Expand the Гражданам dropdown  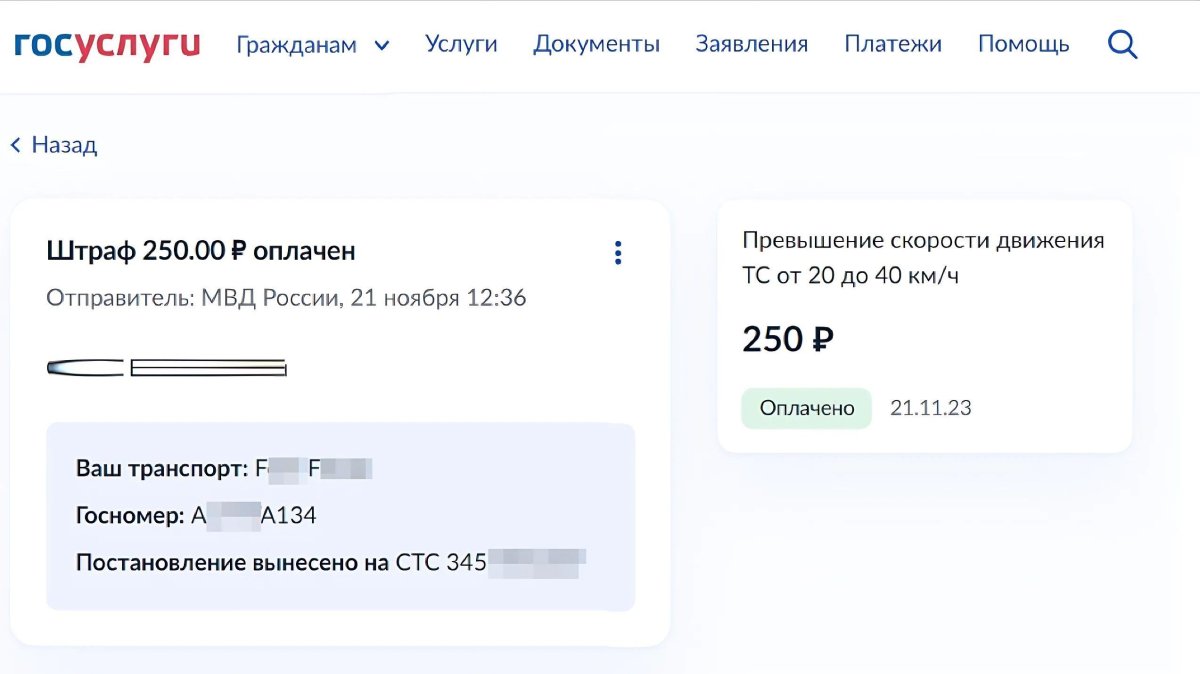pos(312,45)
